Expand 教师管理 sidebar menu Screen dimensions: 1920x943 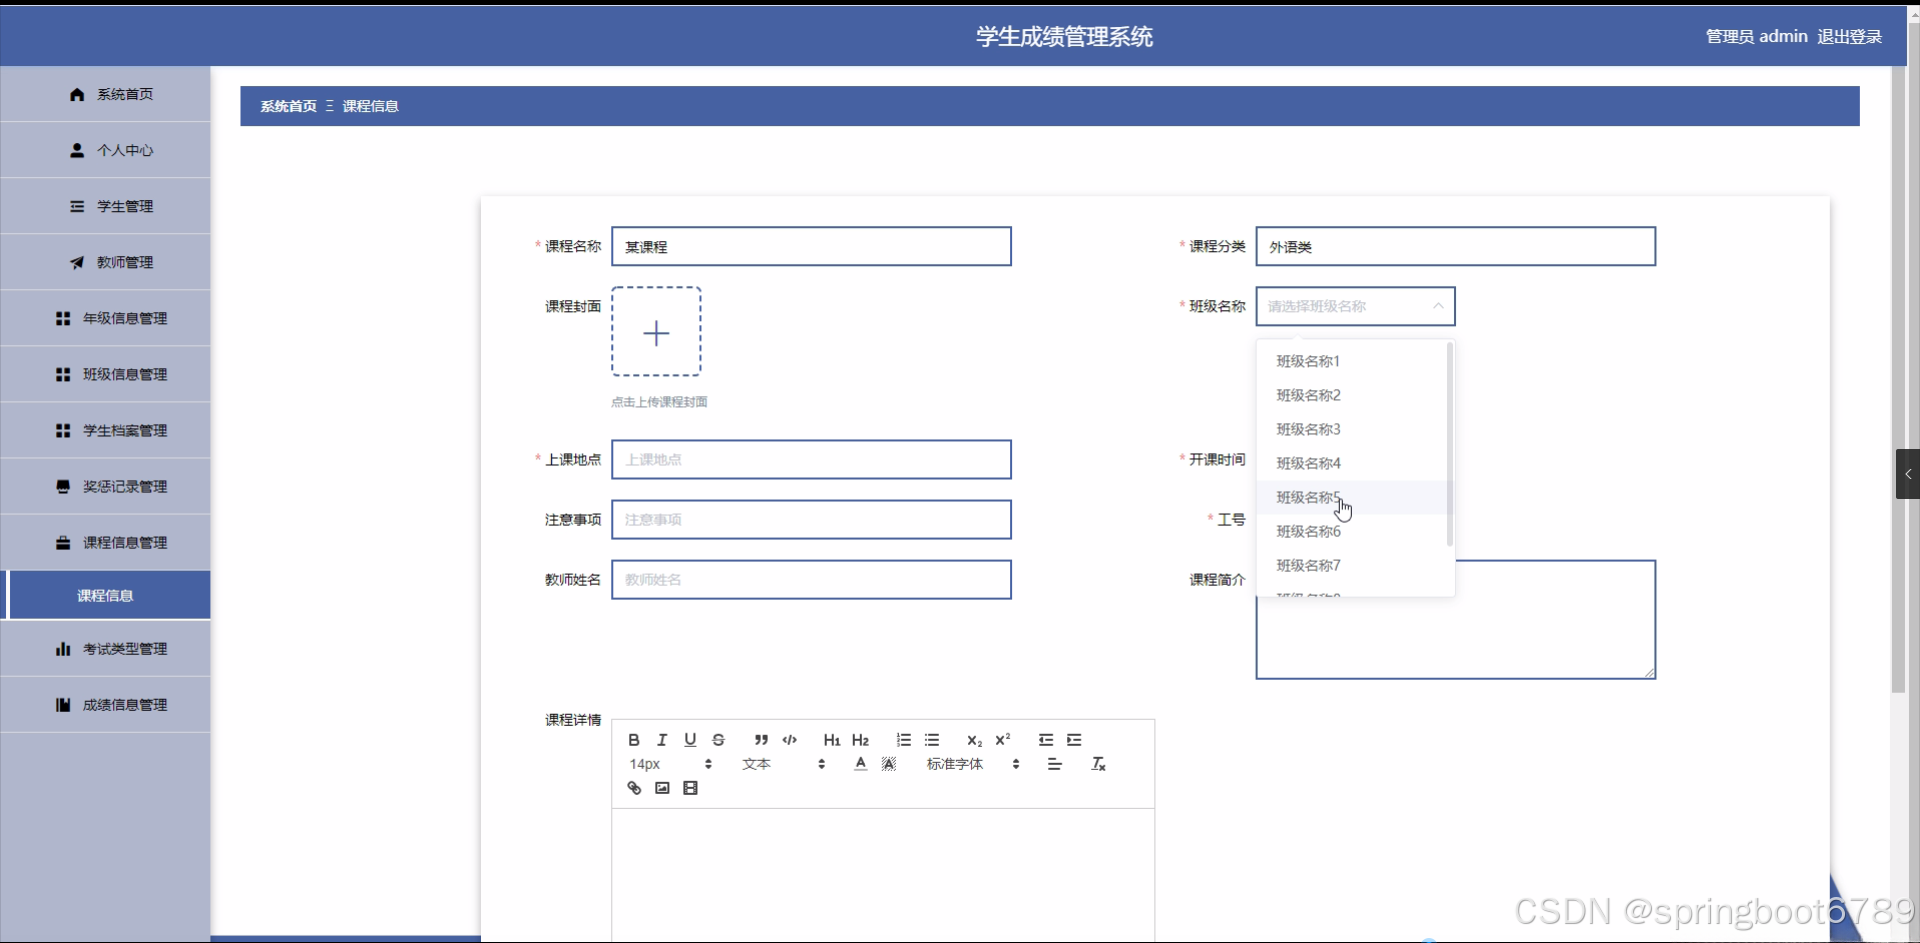105,262
